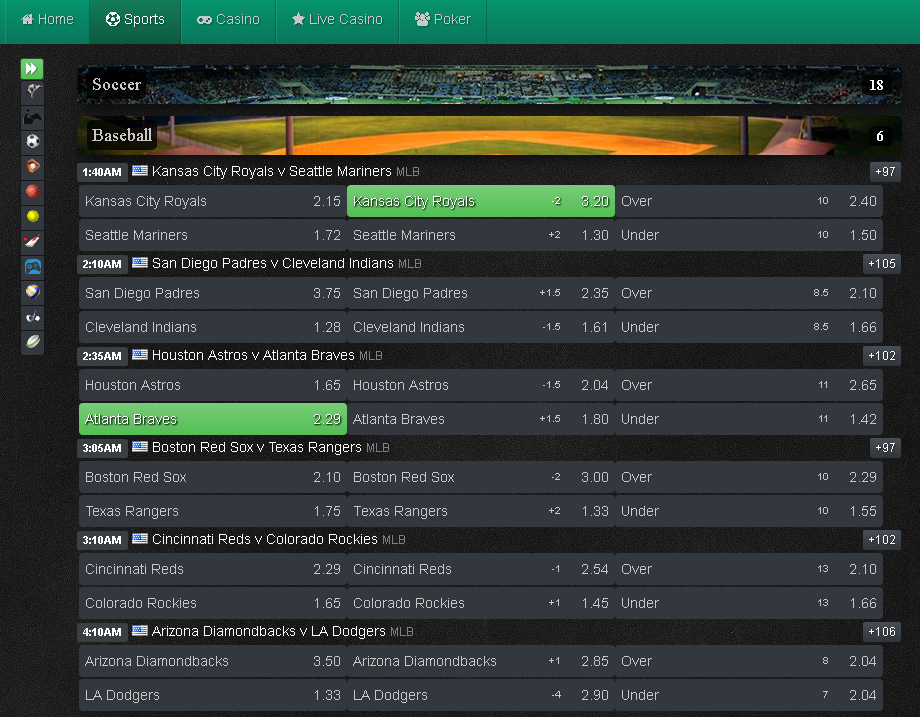Pick Houston Astros moneyline 1.65
Screen dimensions: 920x717
tap(213, 385)
